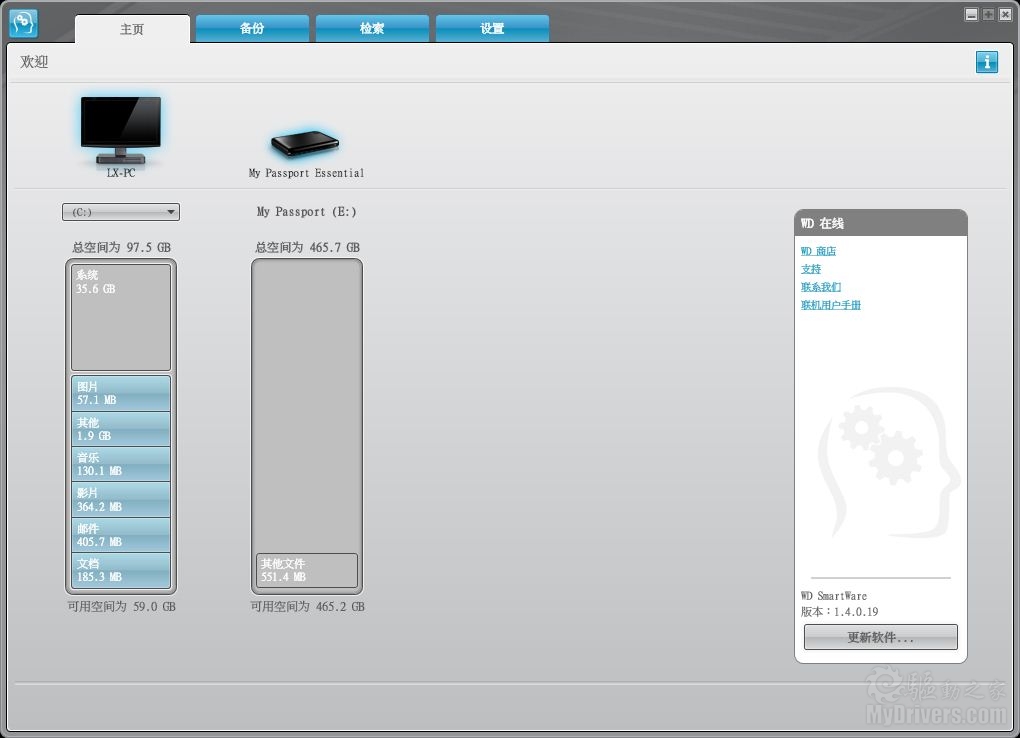
Task: Select the 邮件 405.7 MB category
Action: (x=121, y=535)
